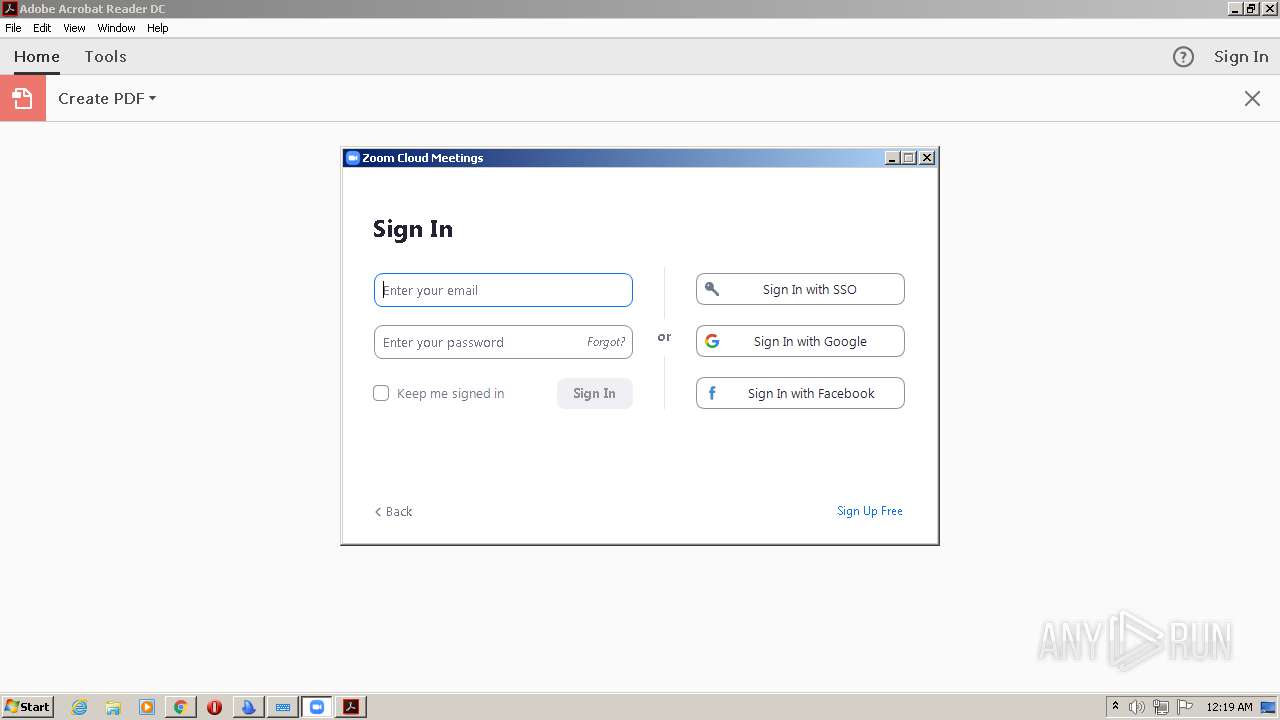Viewport: 1280px width, 720px height.
Task: Open the Acrobat help question-mark icon
Action: pos(1183,57)
